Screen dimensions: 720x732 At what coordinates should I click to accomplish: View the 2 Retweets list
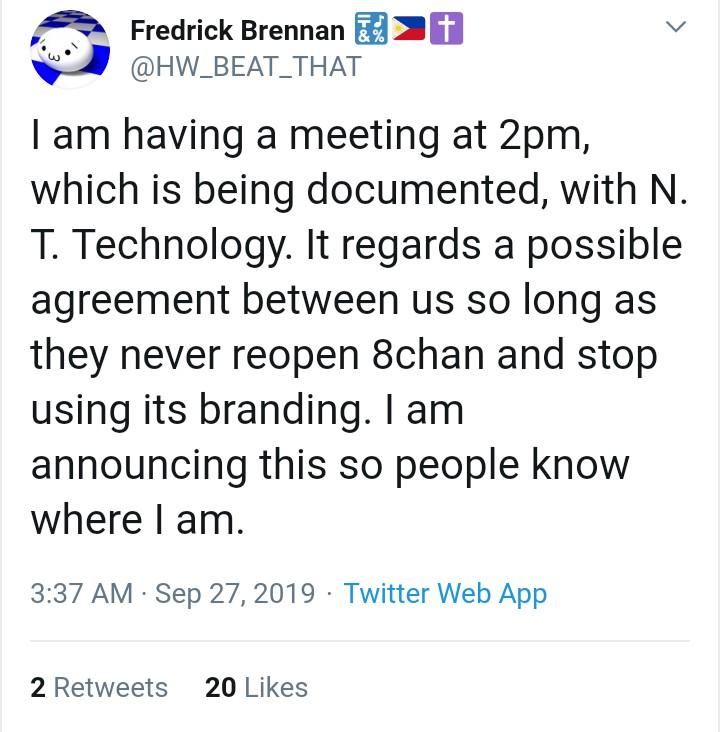click(99, 688)
